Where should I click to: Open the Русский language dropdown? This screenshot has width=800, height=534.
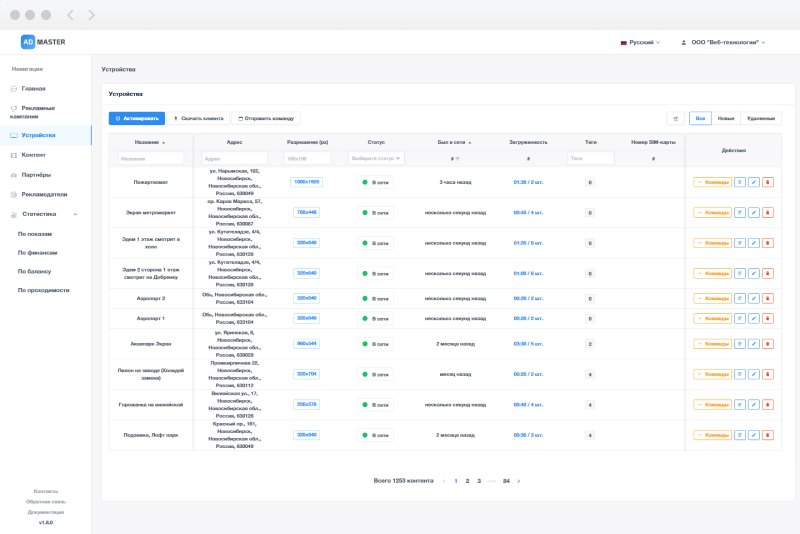click(640, 42)
